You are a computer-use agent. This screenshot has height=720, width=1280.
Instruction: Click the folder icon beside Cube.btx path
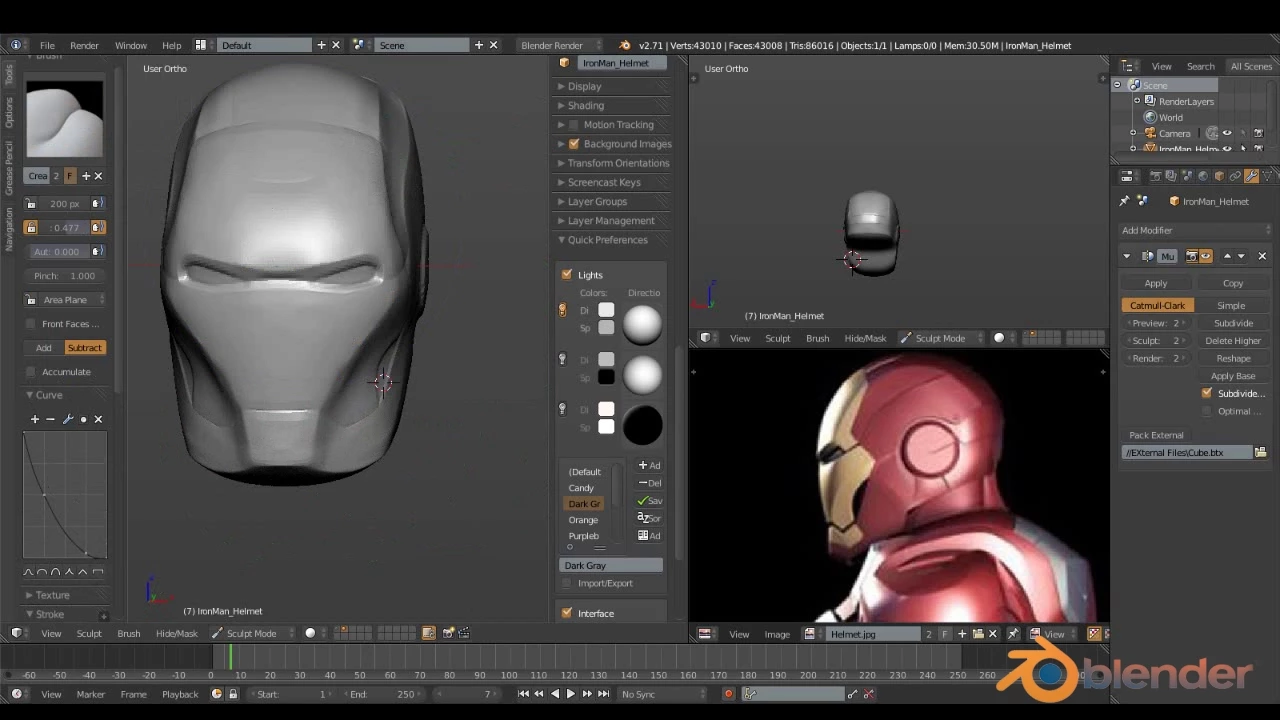click(x=1261, y=453)
